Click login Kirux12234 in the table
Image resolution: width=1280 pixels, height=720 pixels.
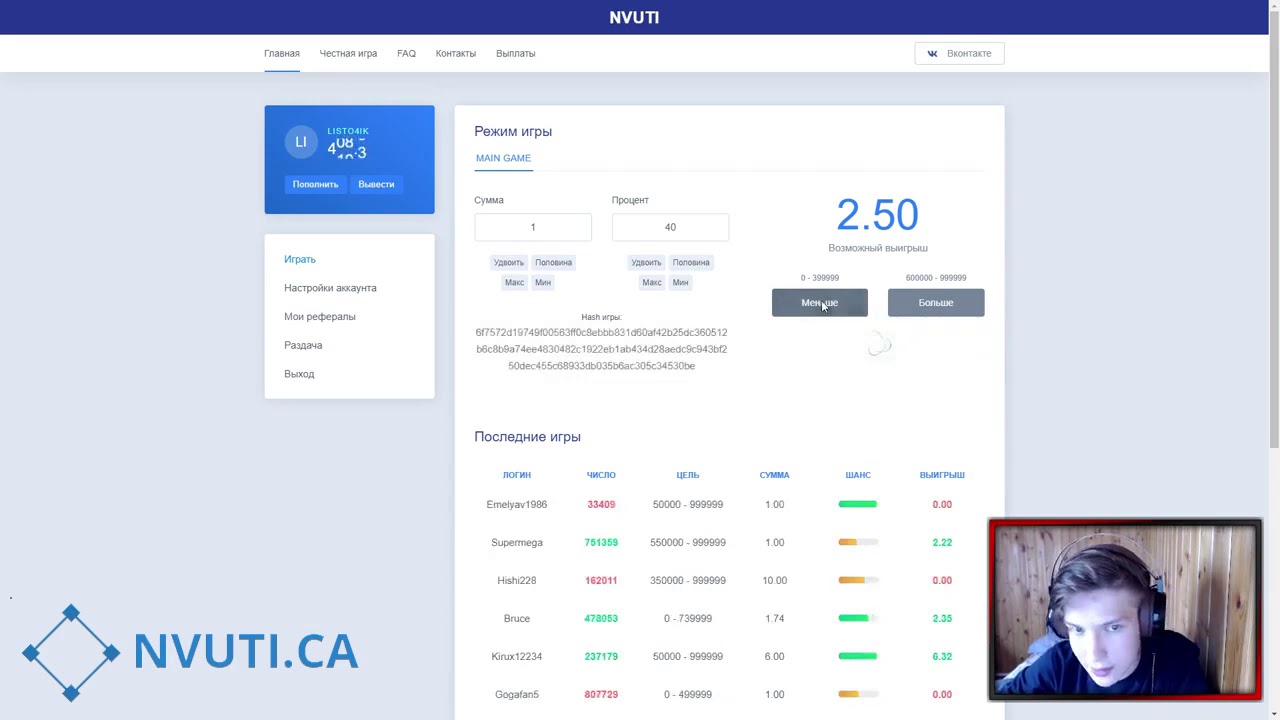(517, 657)
